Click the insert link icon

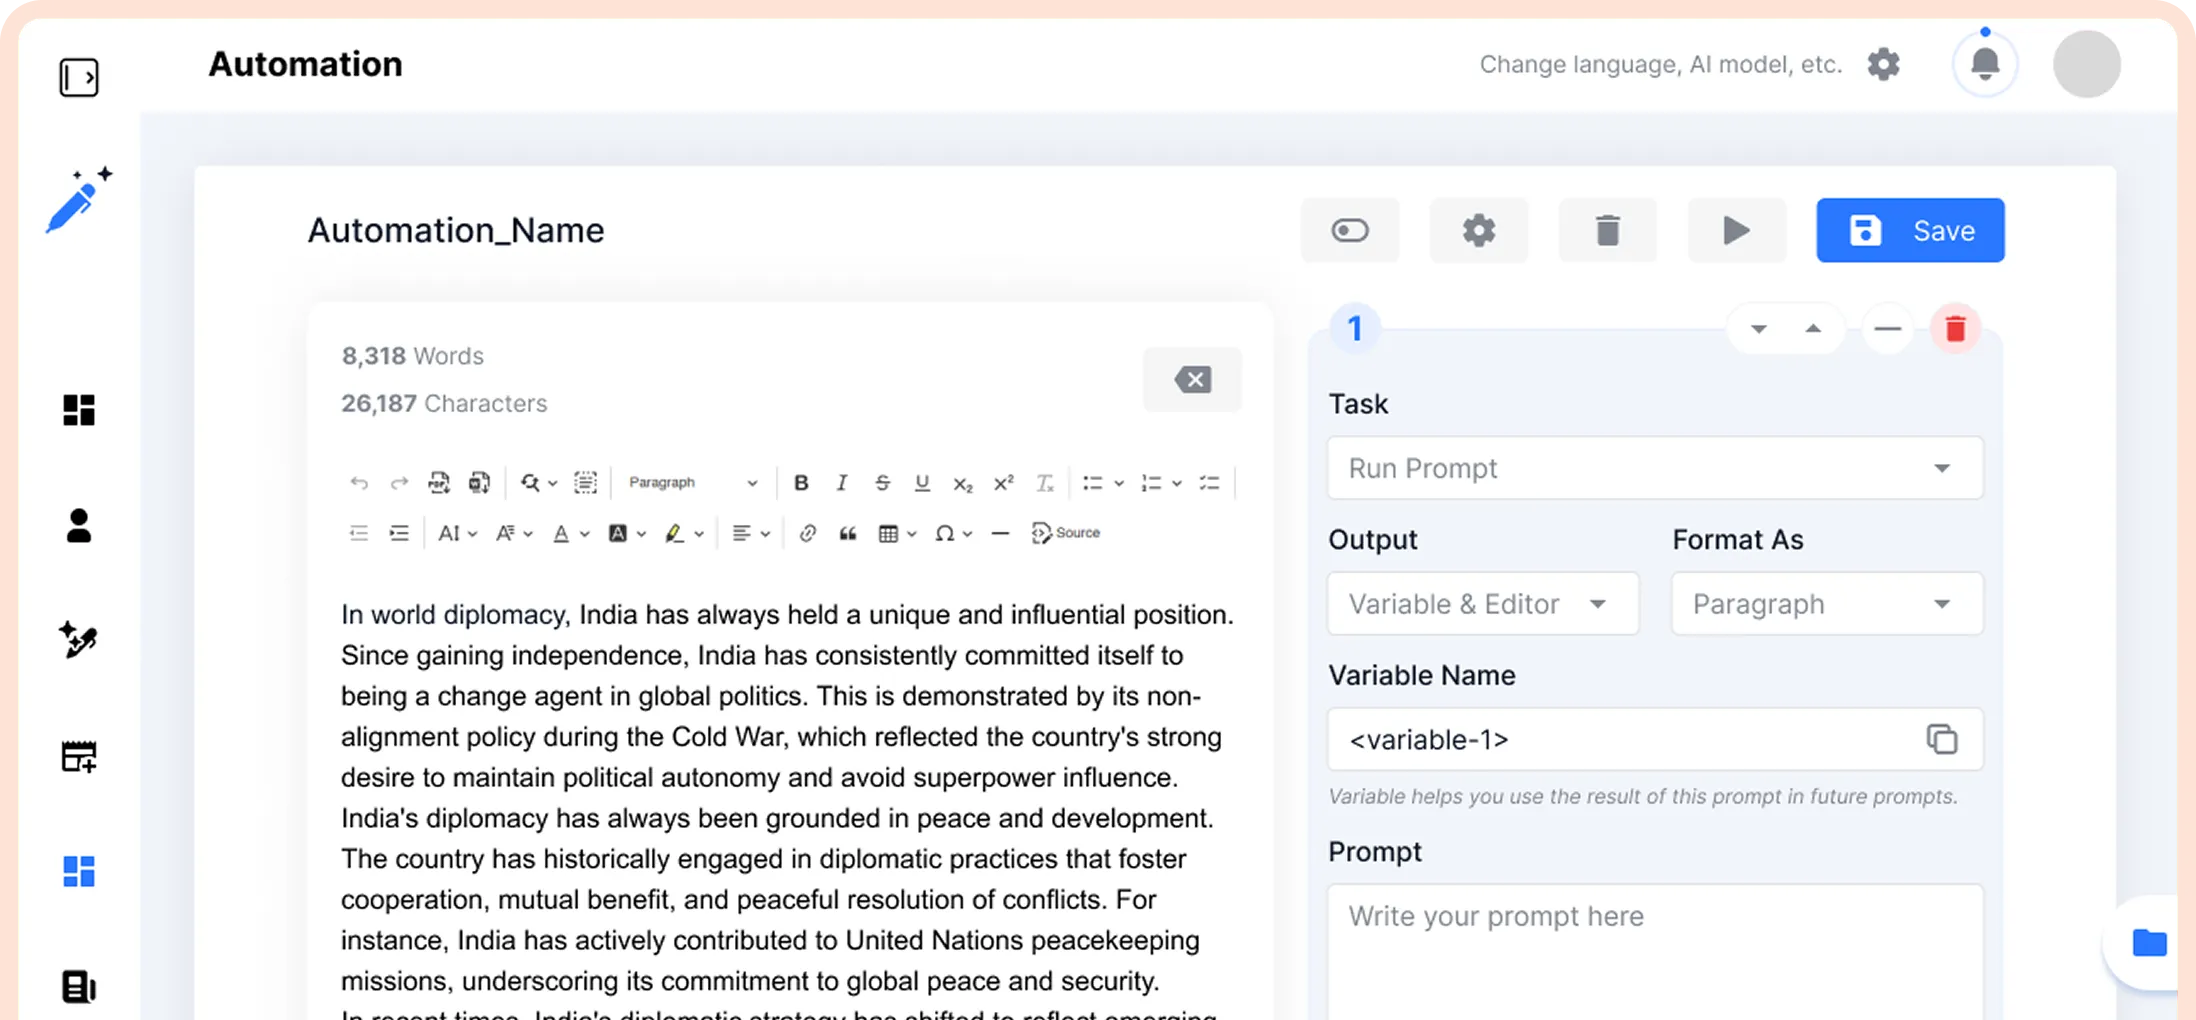pos(807,534)
